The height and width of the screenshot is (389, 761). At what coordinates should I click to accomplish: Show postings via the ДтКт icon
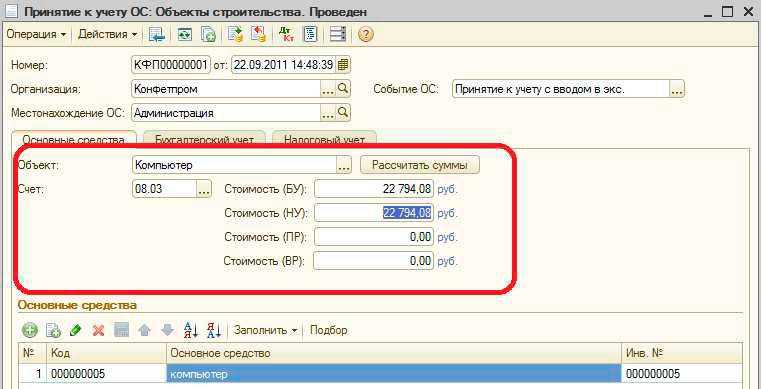tap(286, 34)
